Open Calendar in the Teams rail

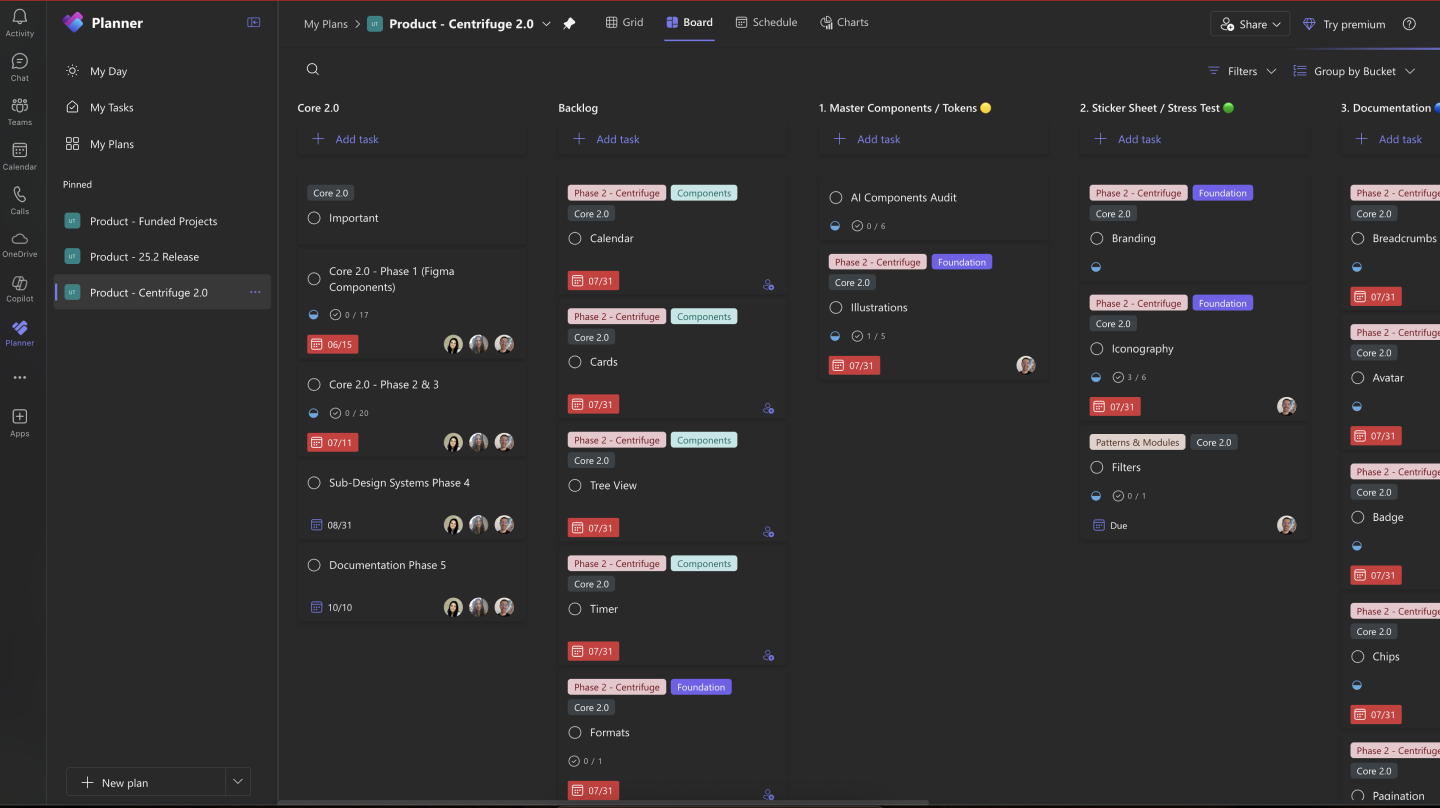pos(20,156)
